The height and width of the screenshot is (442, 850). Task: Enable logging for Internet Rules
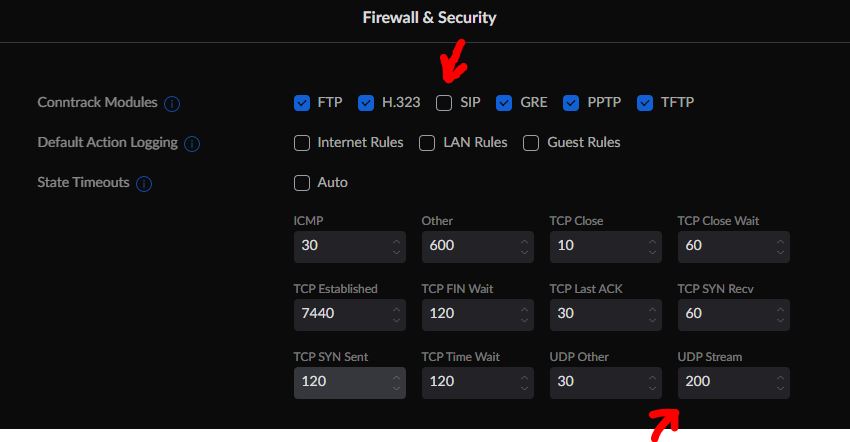click(x=302, y=142)
